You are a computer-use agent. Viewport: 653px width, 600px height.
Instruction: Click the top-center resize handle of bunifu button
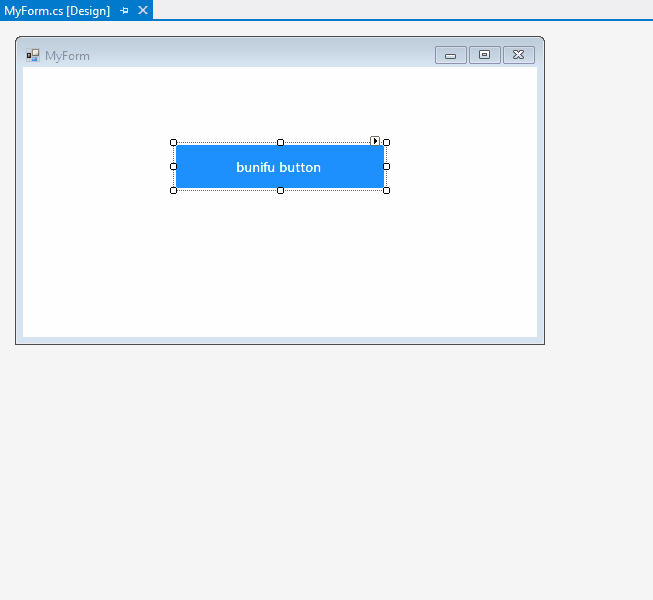tap(280, 143)
